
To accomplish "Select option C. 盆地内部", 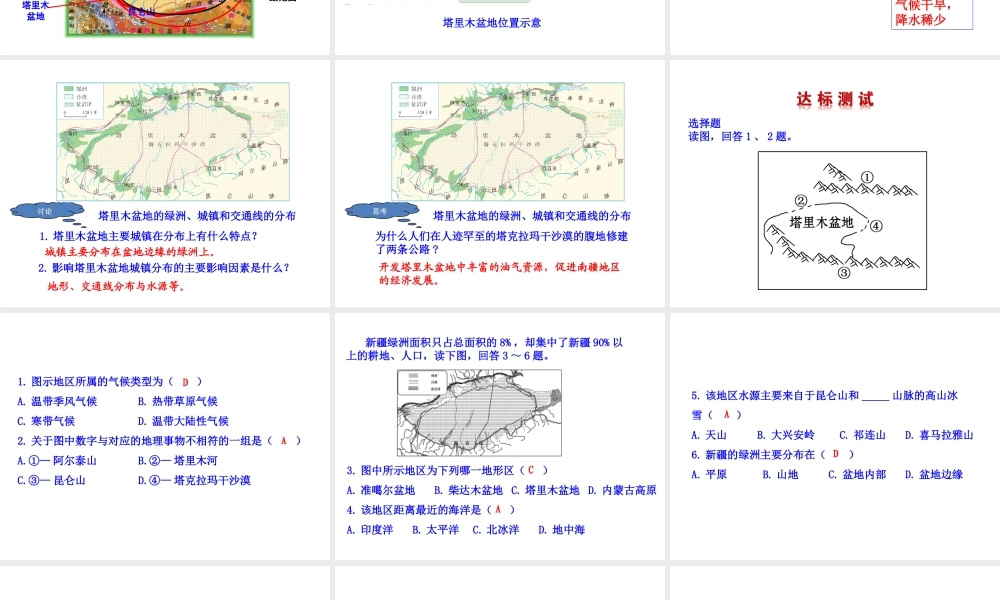I will [858, 475].
